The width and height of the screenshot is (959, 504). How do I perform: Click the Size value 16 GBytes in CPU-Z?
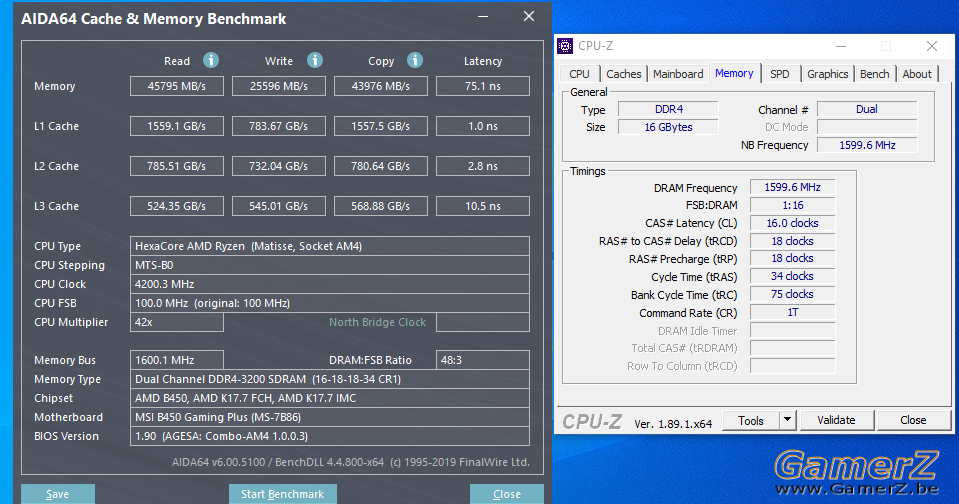(668, 127)
